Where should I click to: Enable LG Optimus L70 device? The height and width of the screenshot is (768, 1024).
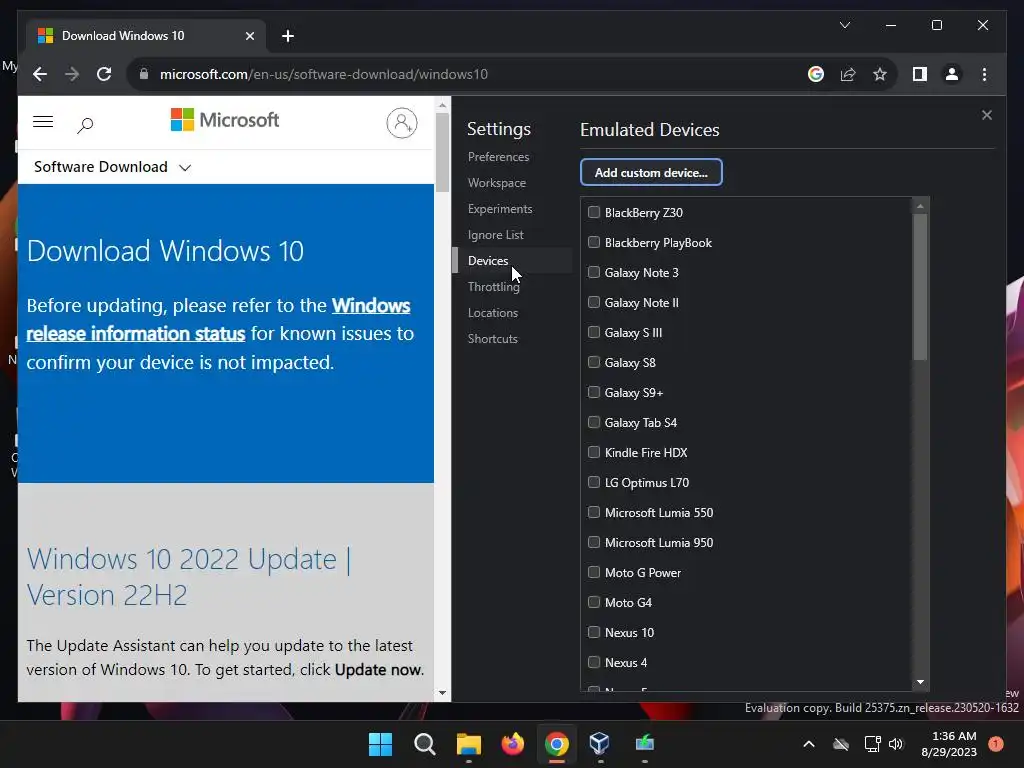tap(594, 483)
